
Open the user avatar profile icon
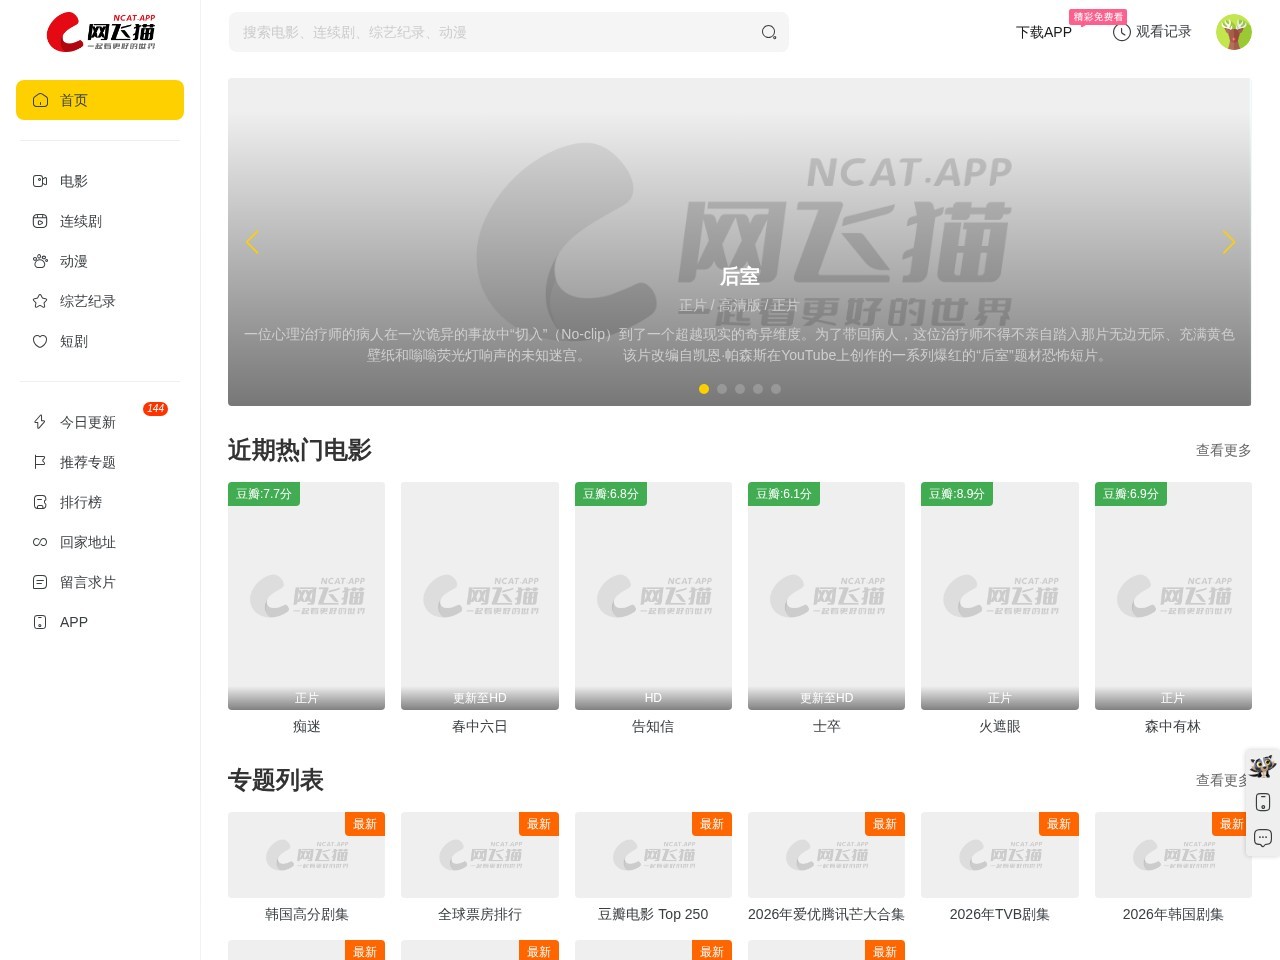(1234, 32)
